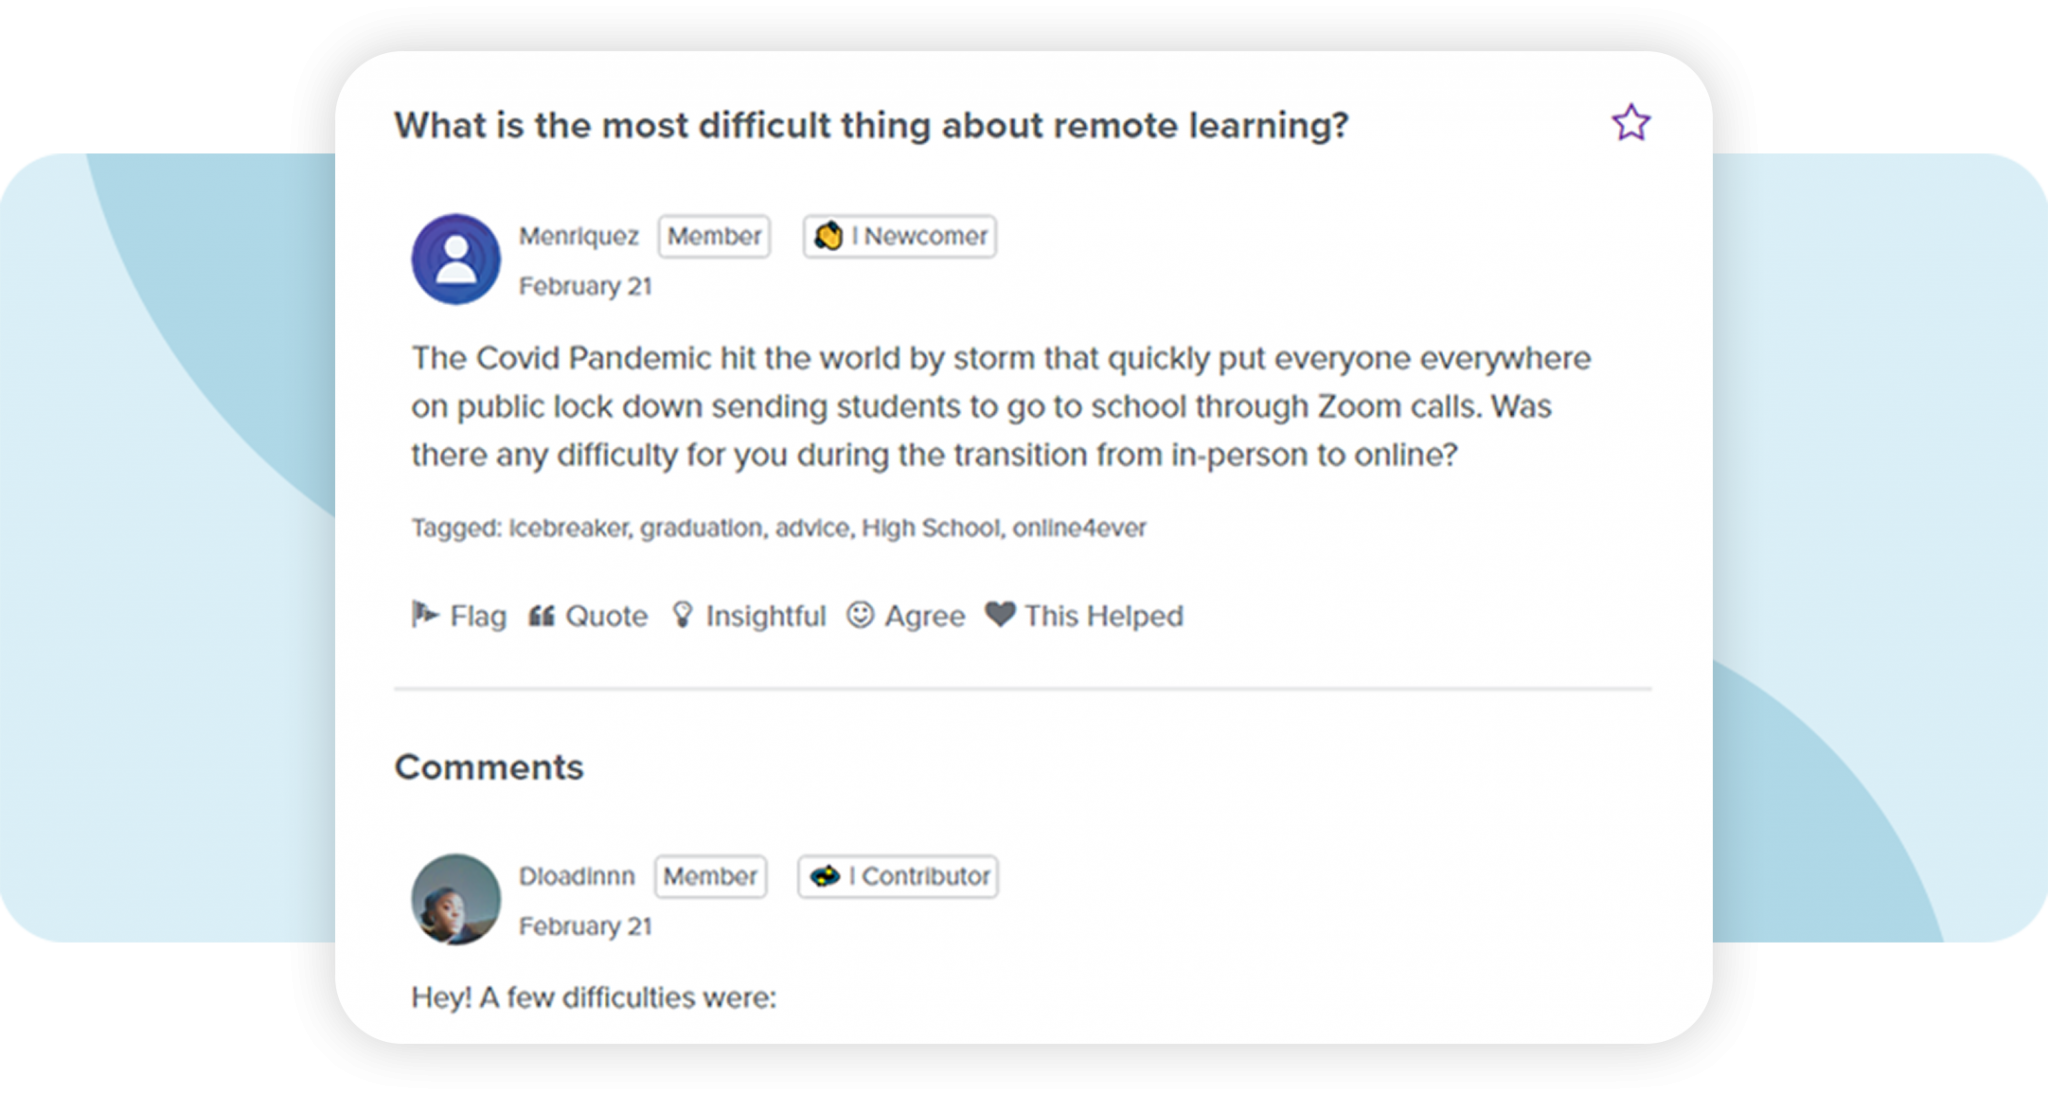Open Dloadinnn's profile photo
2048x1095 pixels.
click(456, 899)
